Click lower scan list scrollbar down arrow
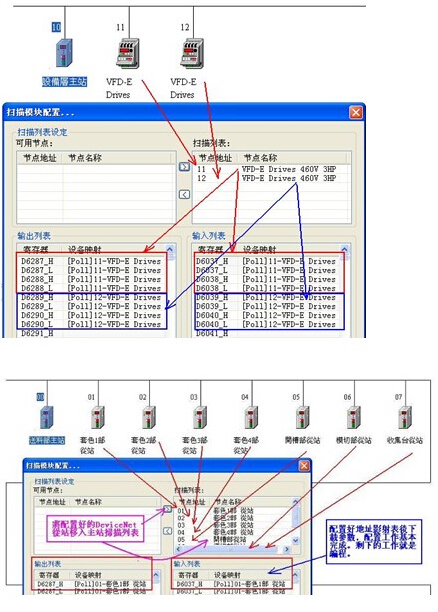Image resolution: width=438 pixels, height=612 pixels. click(x=296, y=541)
